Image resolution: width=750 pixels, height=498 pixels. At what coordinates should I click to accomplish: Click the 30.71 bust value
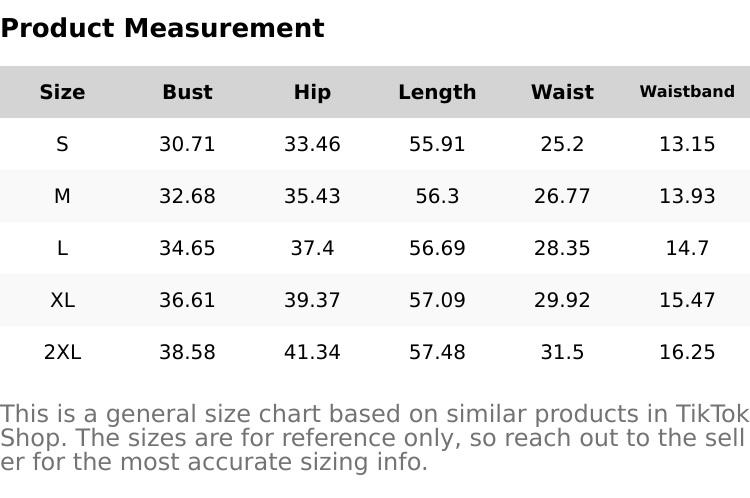tap(187, 144)
